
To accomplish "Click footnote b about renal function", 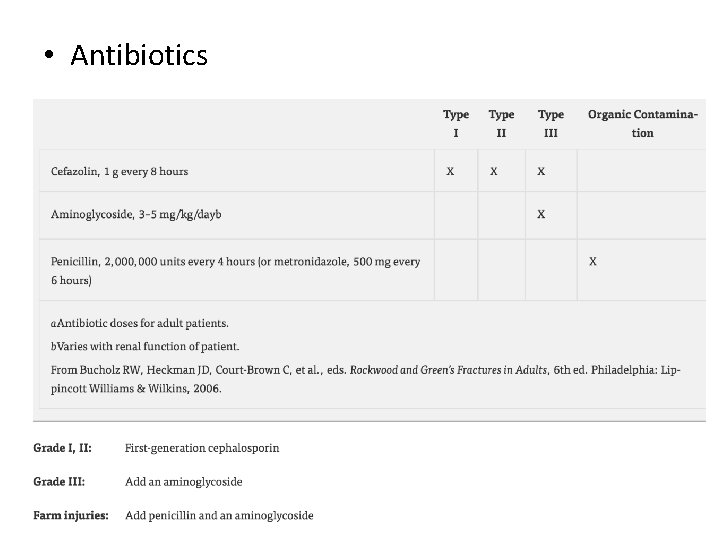I will pos(145,346).
